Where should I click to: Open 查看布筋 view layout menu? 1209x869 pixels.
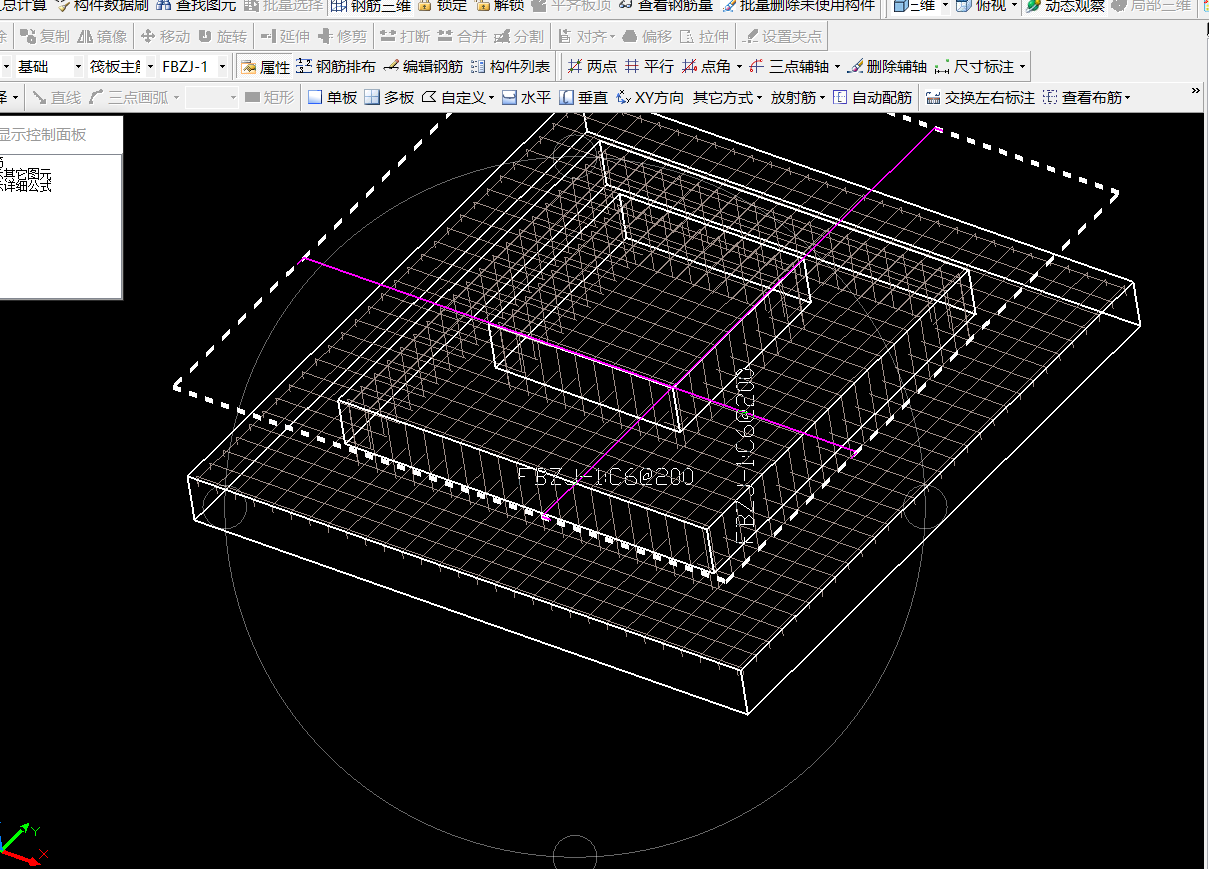1087,97
